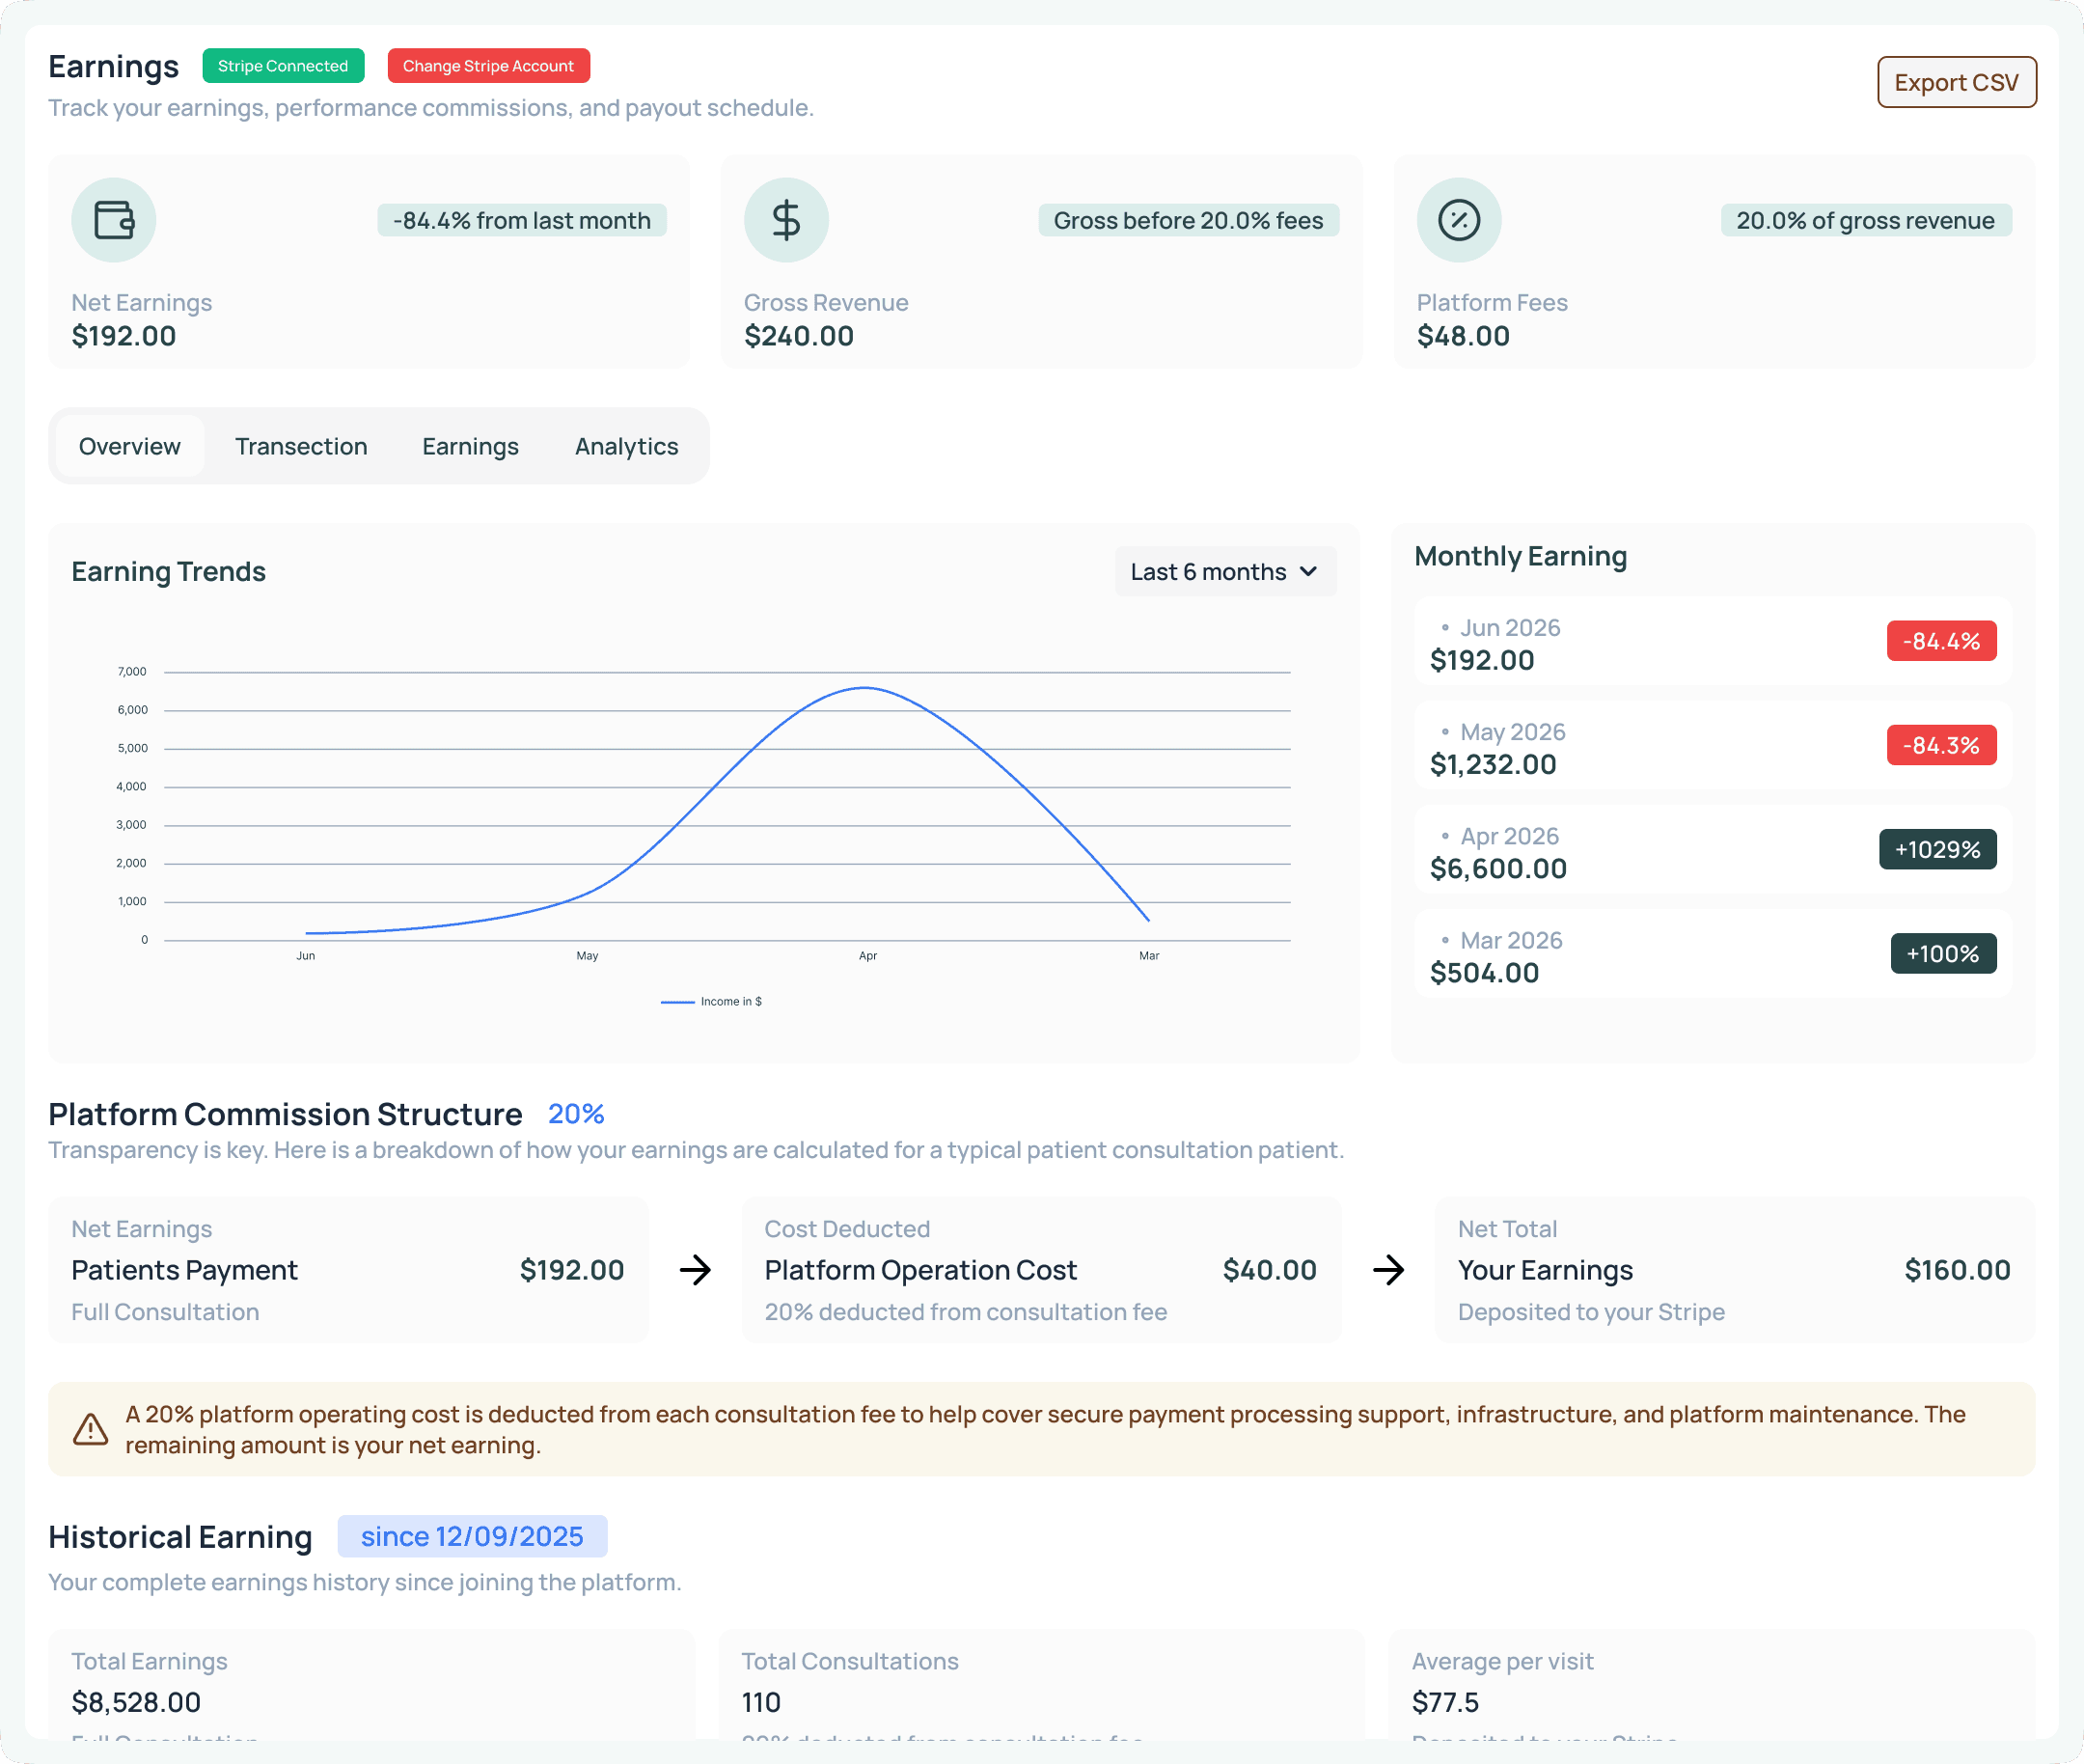Click the Historical Earning heading
Screen dimensions: 2084x1764
pyautogui.click(x=180, y=1536)
